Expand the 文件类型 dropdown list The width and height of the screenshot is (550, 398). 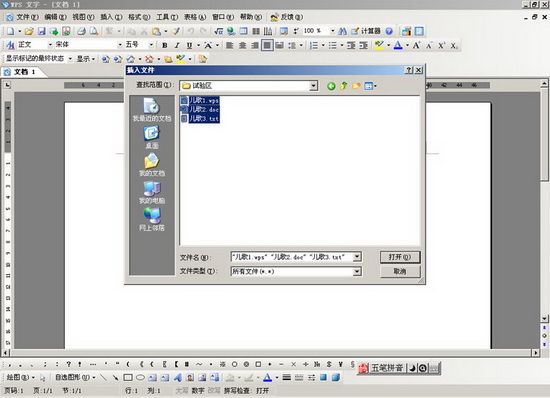[x=357, y=271]
